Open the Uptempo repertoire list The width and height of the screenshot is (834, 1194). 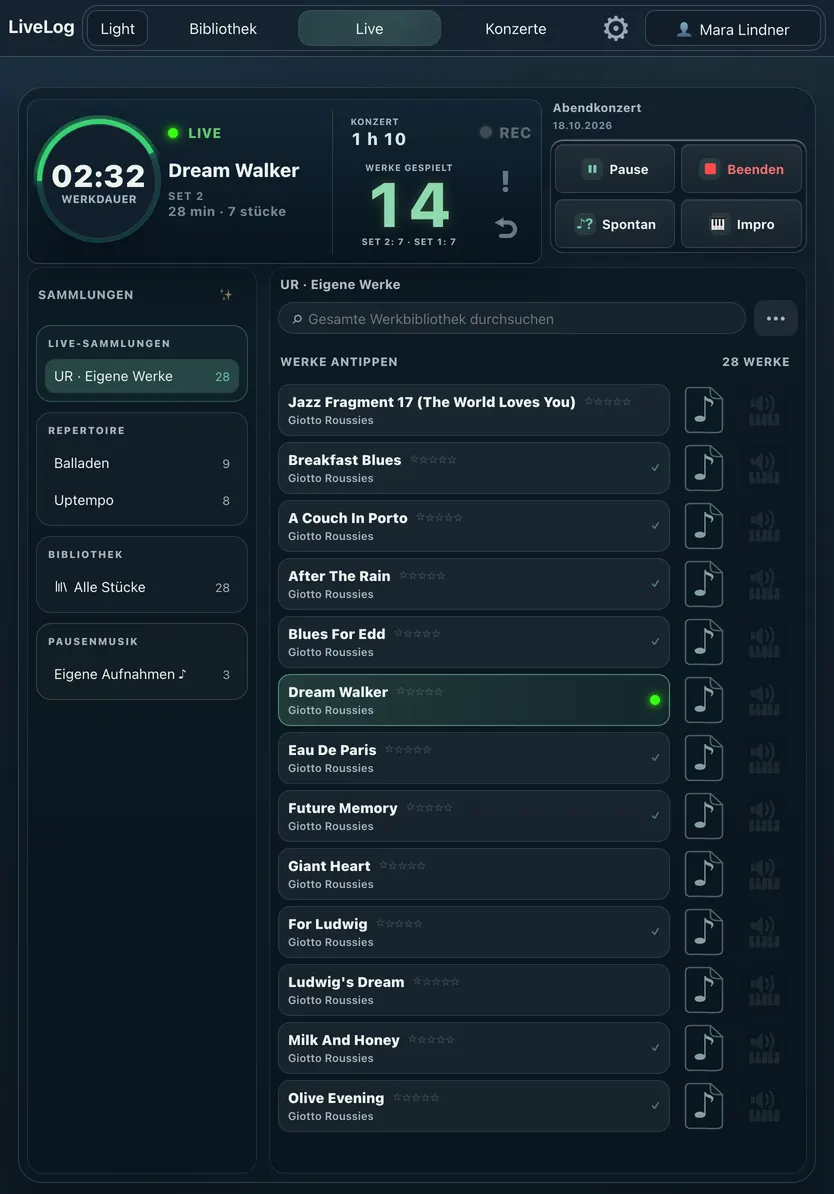pos(142,500)
